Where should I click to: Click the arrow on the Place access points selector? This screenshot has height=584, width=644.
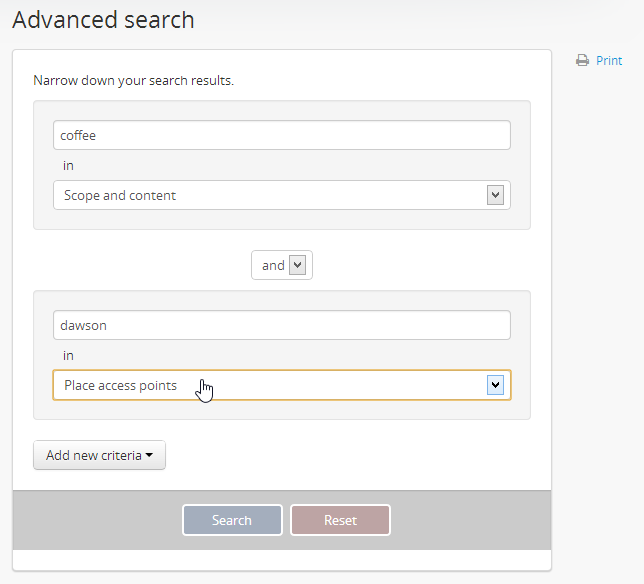pos(494,385)
